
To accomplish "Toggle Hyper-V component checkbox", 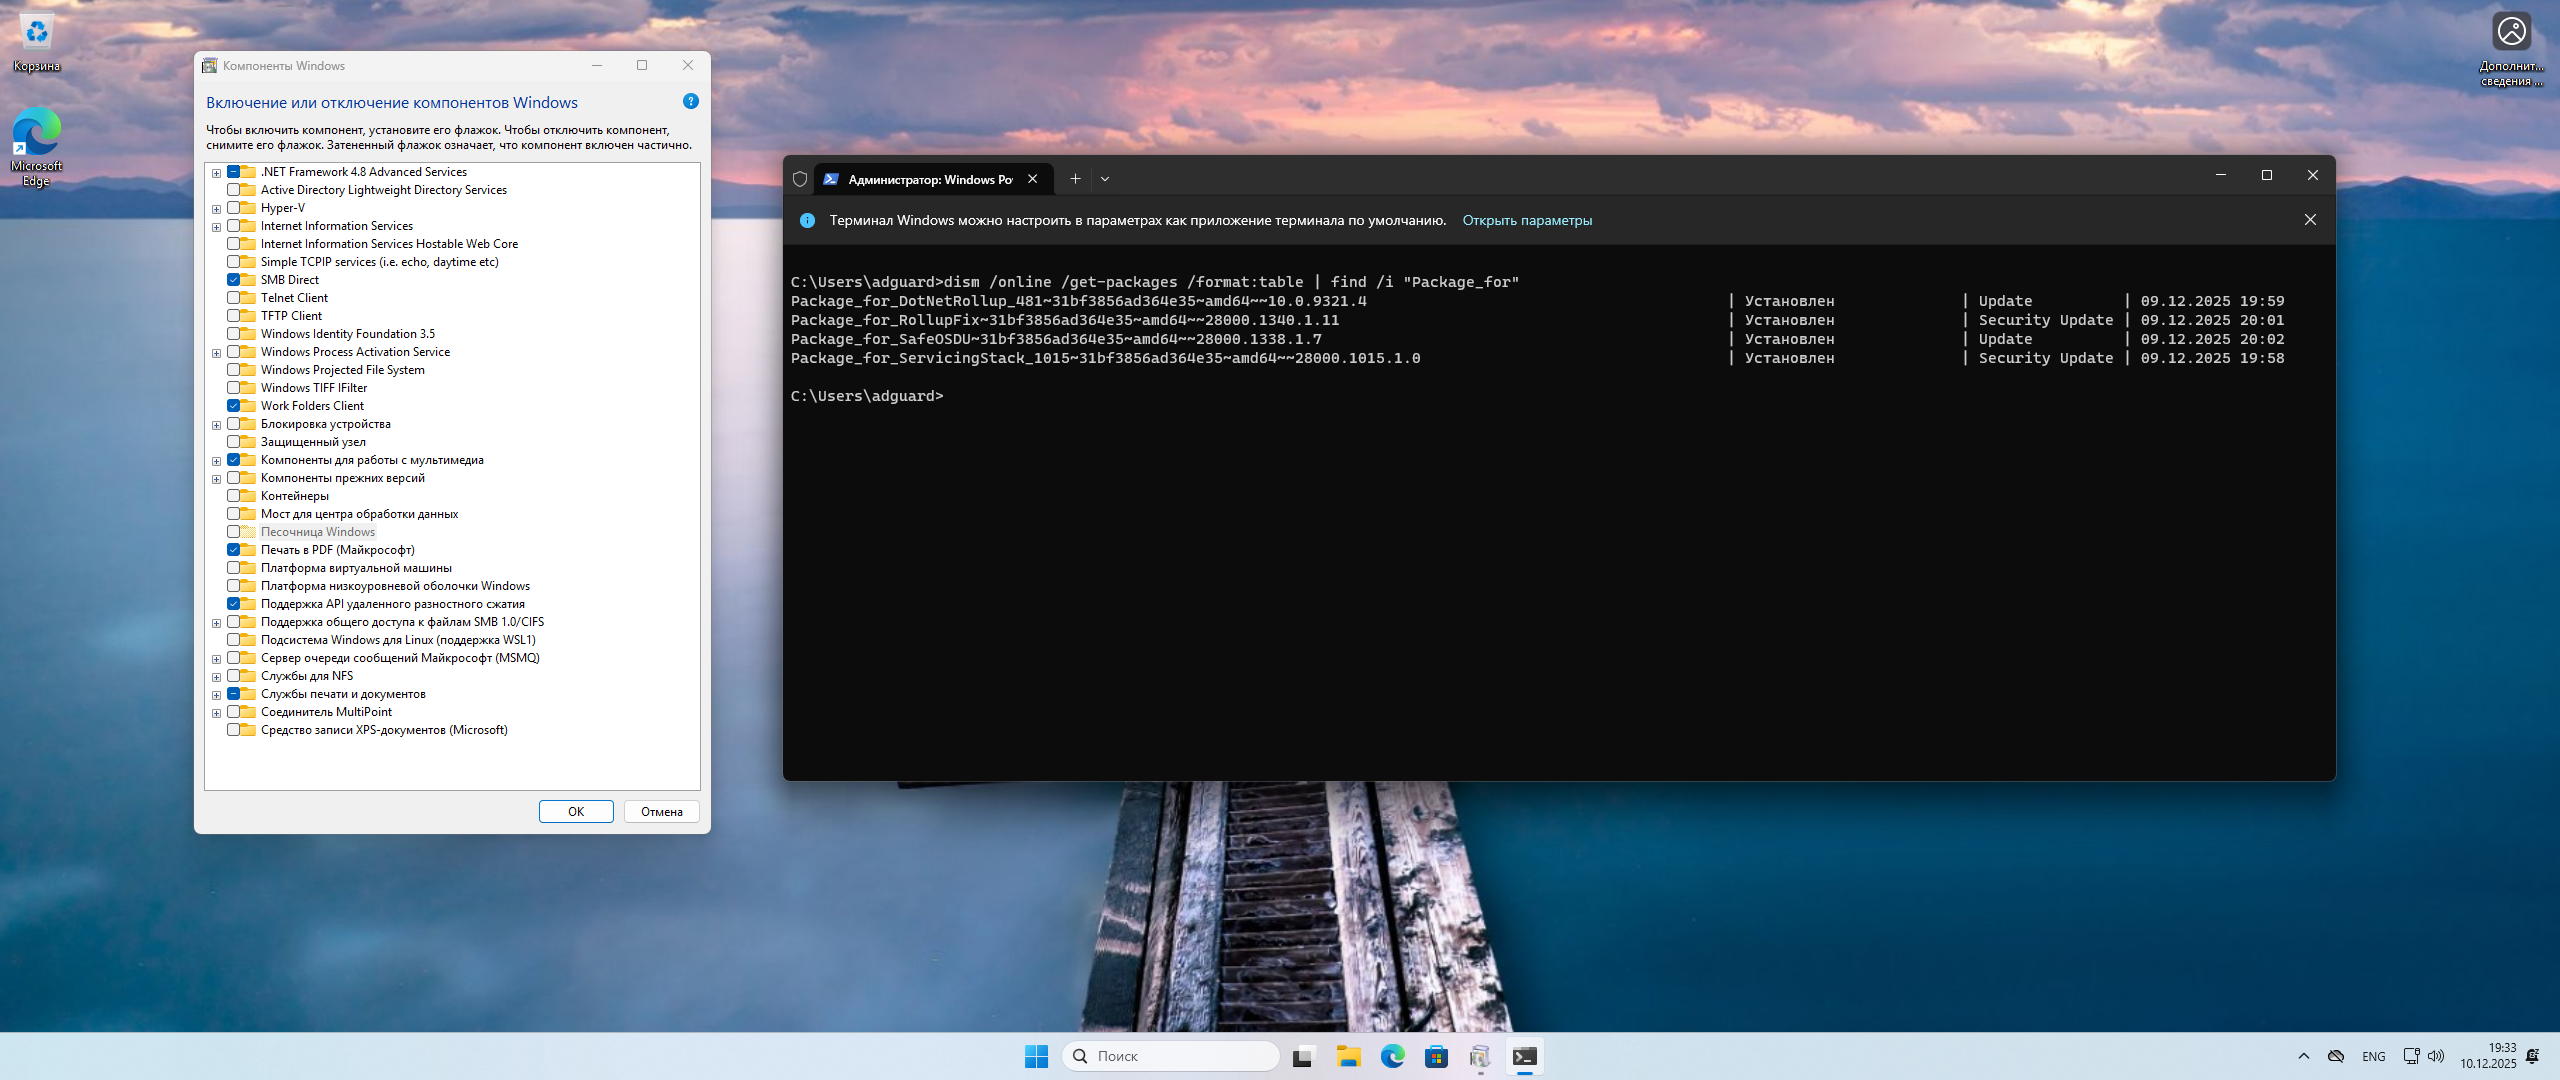I will 234,208.
